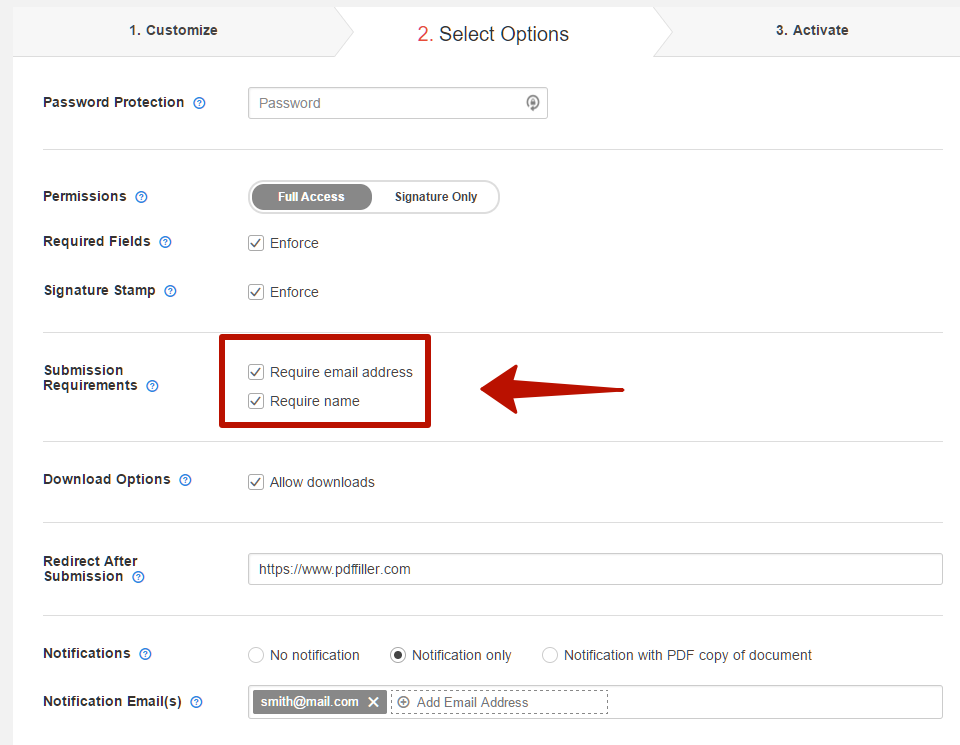The height and width of the screenshot is (745, 960).
Task: Choose Notification with PDF copy option
Action: click(550, 655)
